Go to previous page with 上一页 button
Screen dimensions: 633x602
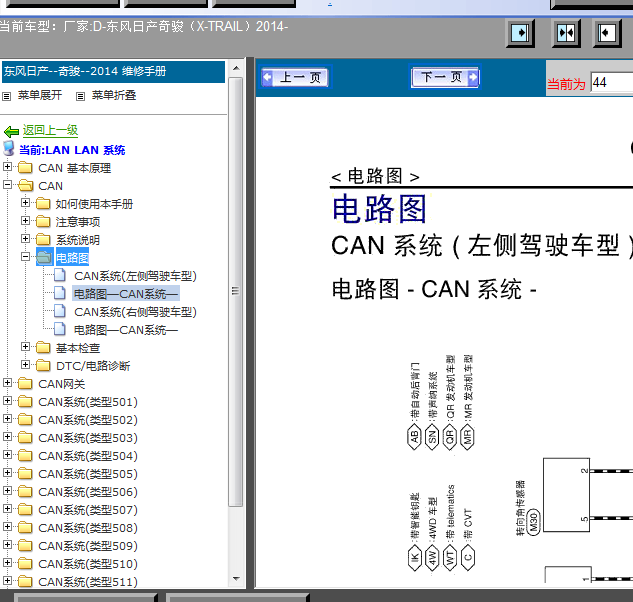pos(294,78)
